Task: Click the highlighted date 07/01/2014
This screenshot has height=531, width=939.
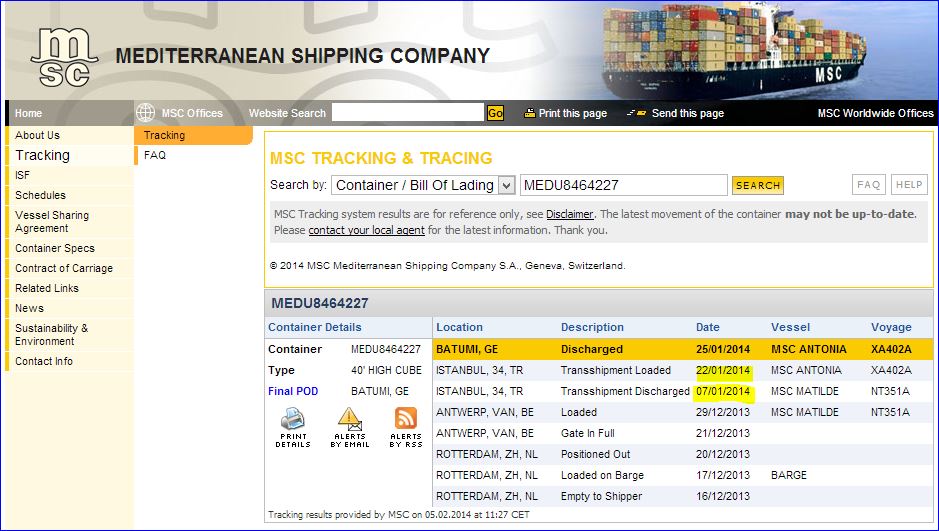Action: (723, 392)
